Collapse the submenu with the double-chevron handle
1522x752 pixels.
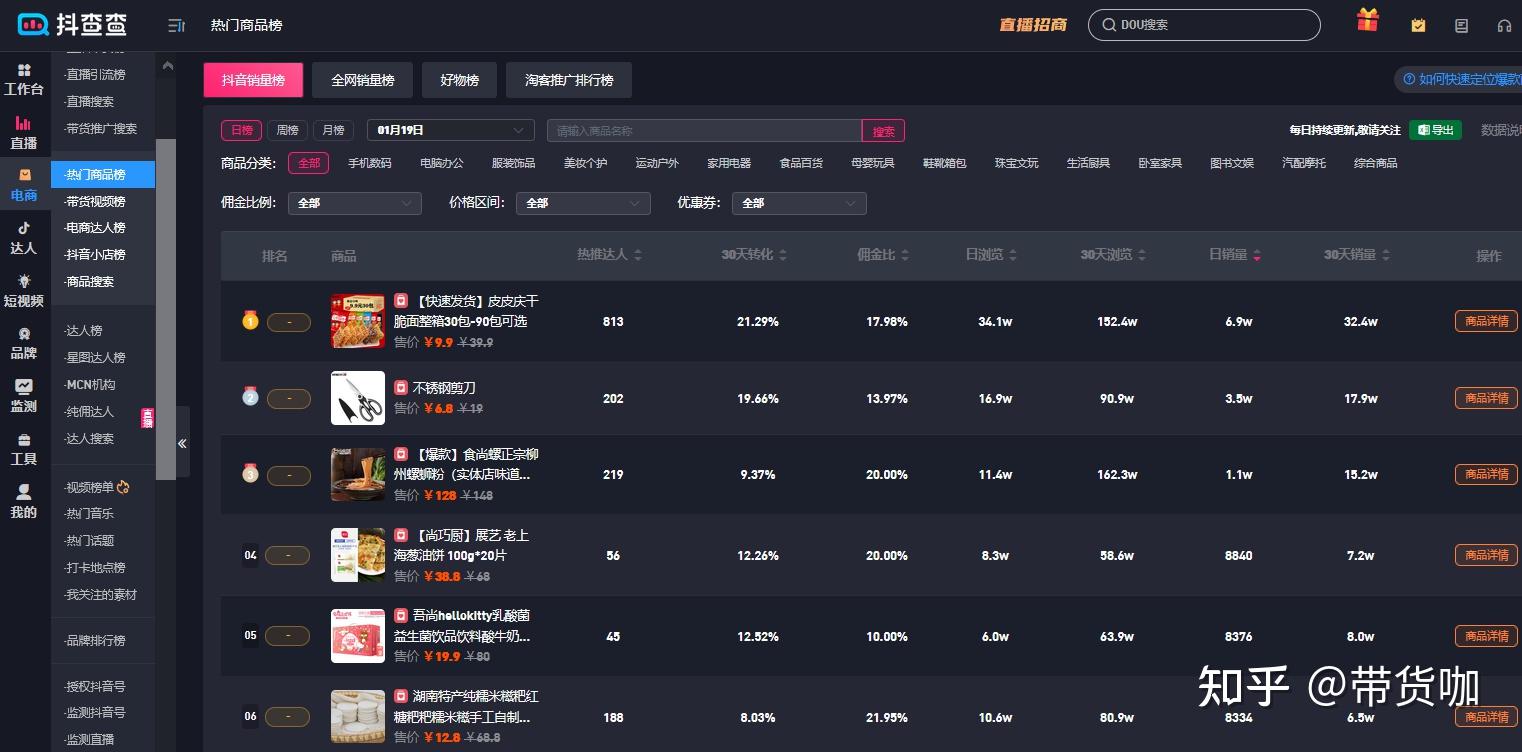click(x=182, y=443)
